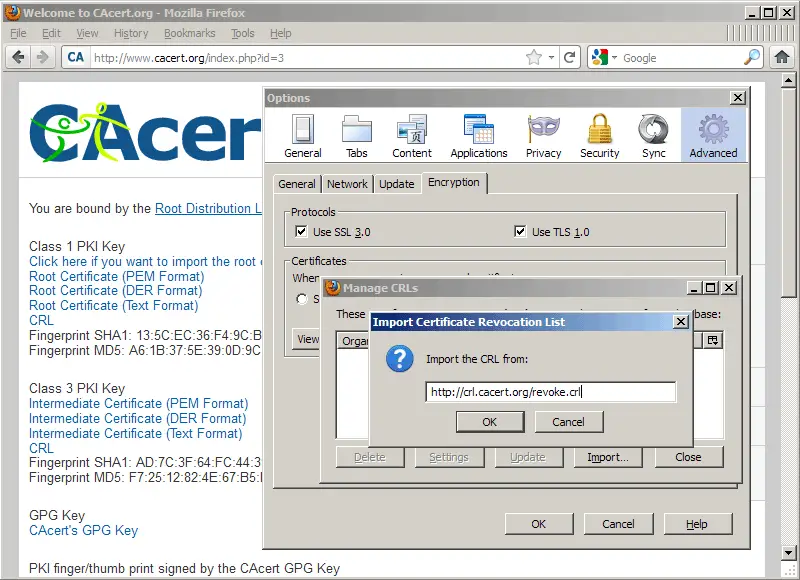Screen dimensions: 800x580
Task: Toggle Use SSL 3.0 checkbox
Action: tap(301, 232)
